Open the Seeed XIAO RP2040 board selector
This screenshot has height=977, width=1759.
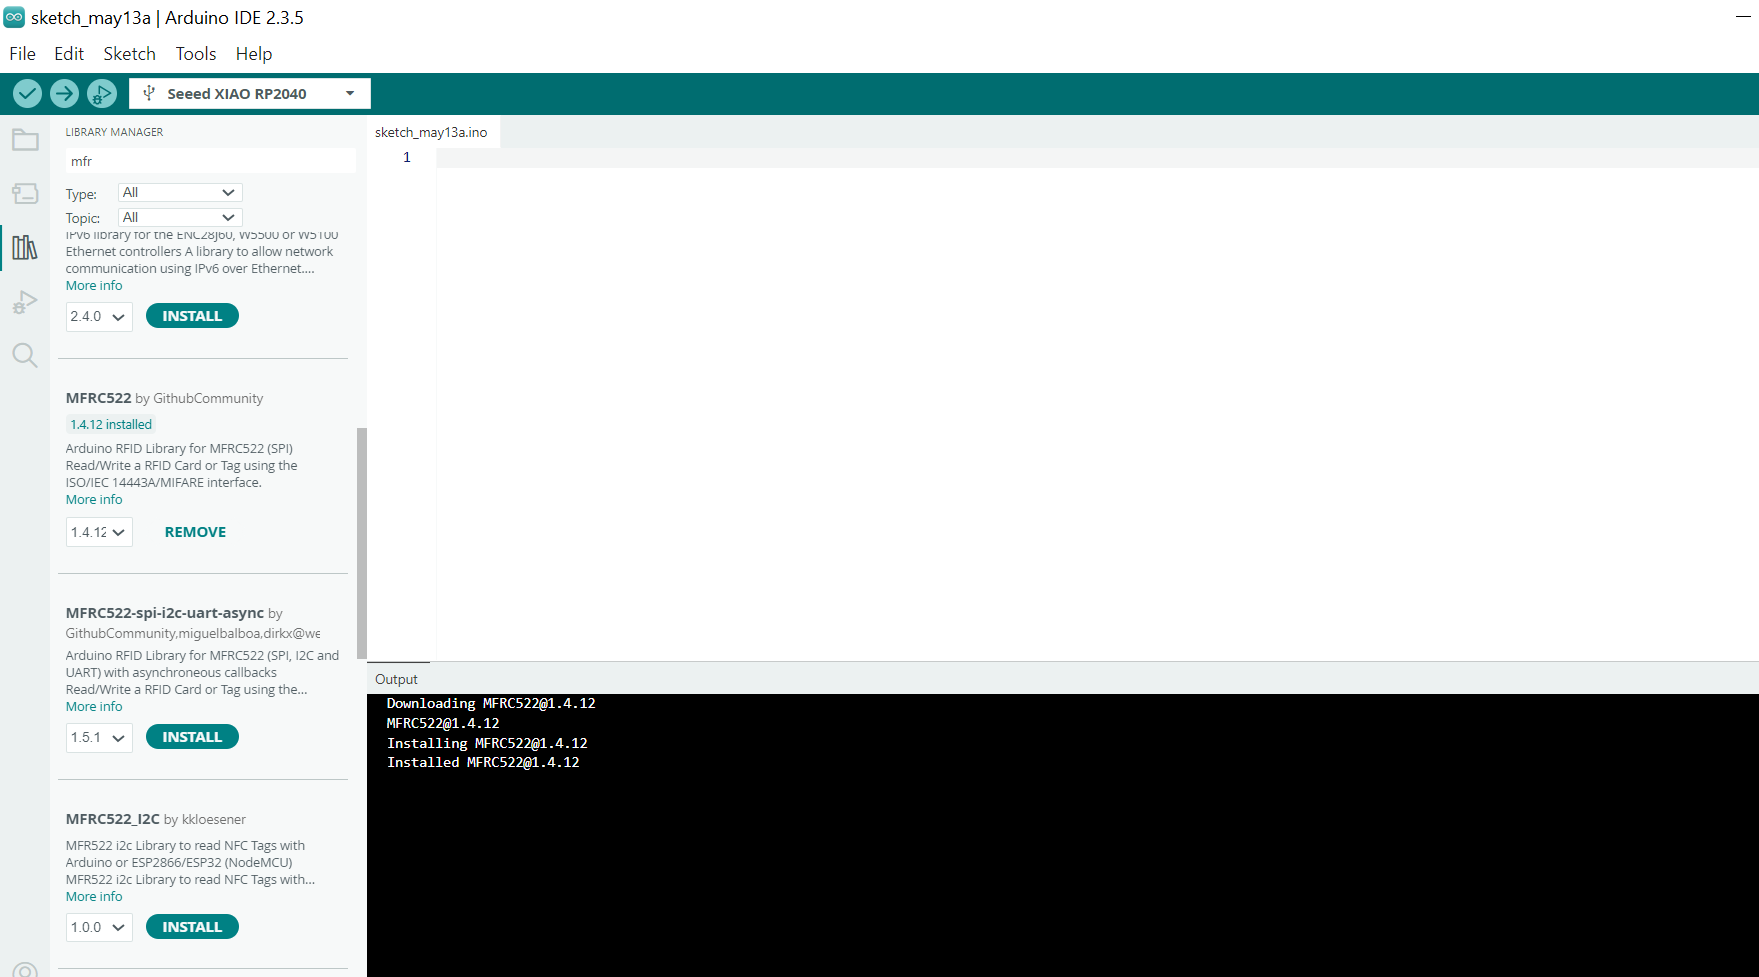[250, 93]
